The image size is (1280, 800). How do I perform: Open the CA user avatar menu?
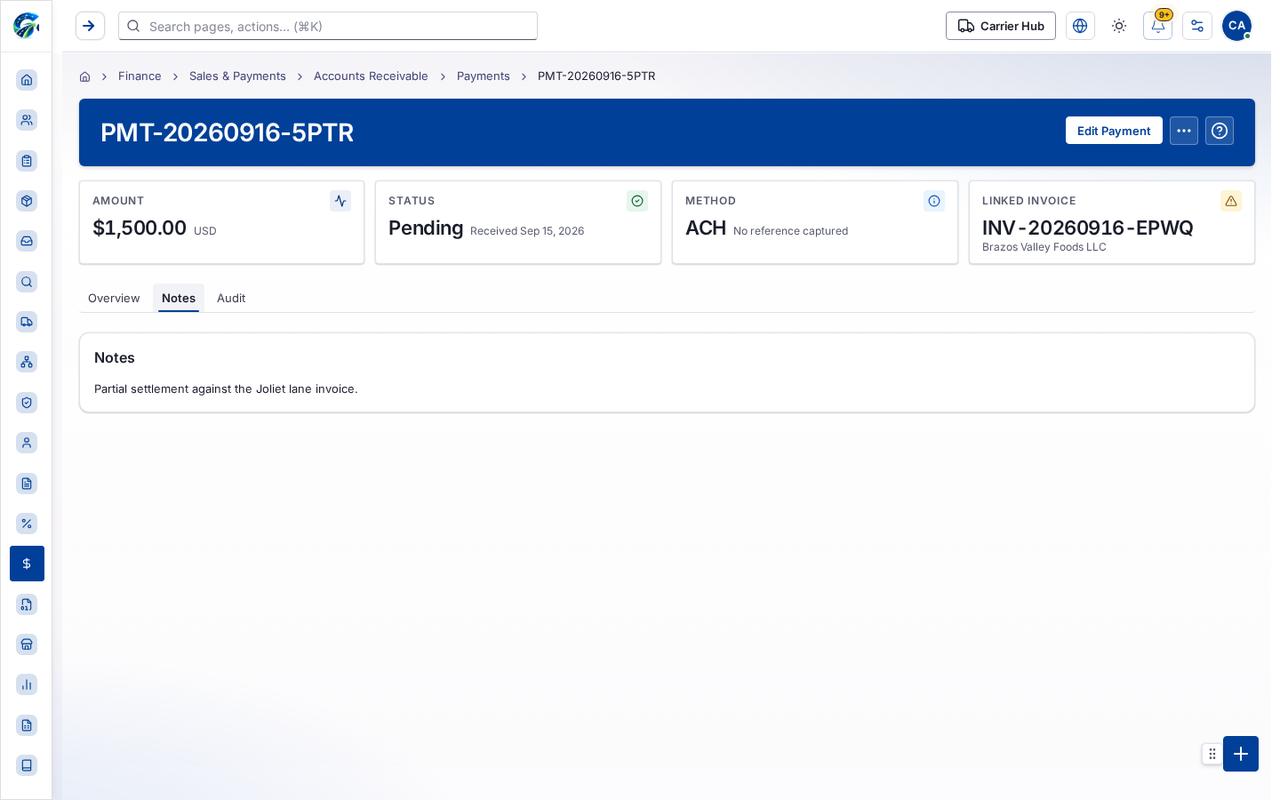point(1237,26)
